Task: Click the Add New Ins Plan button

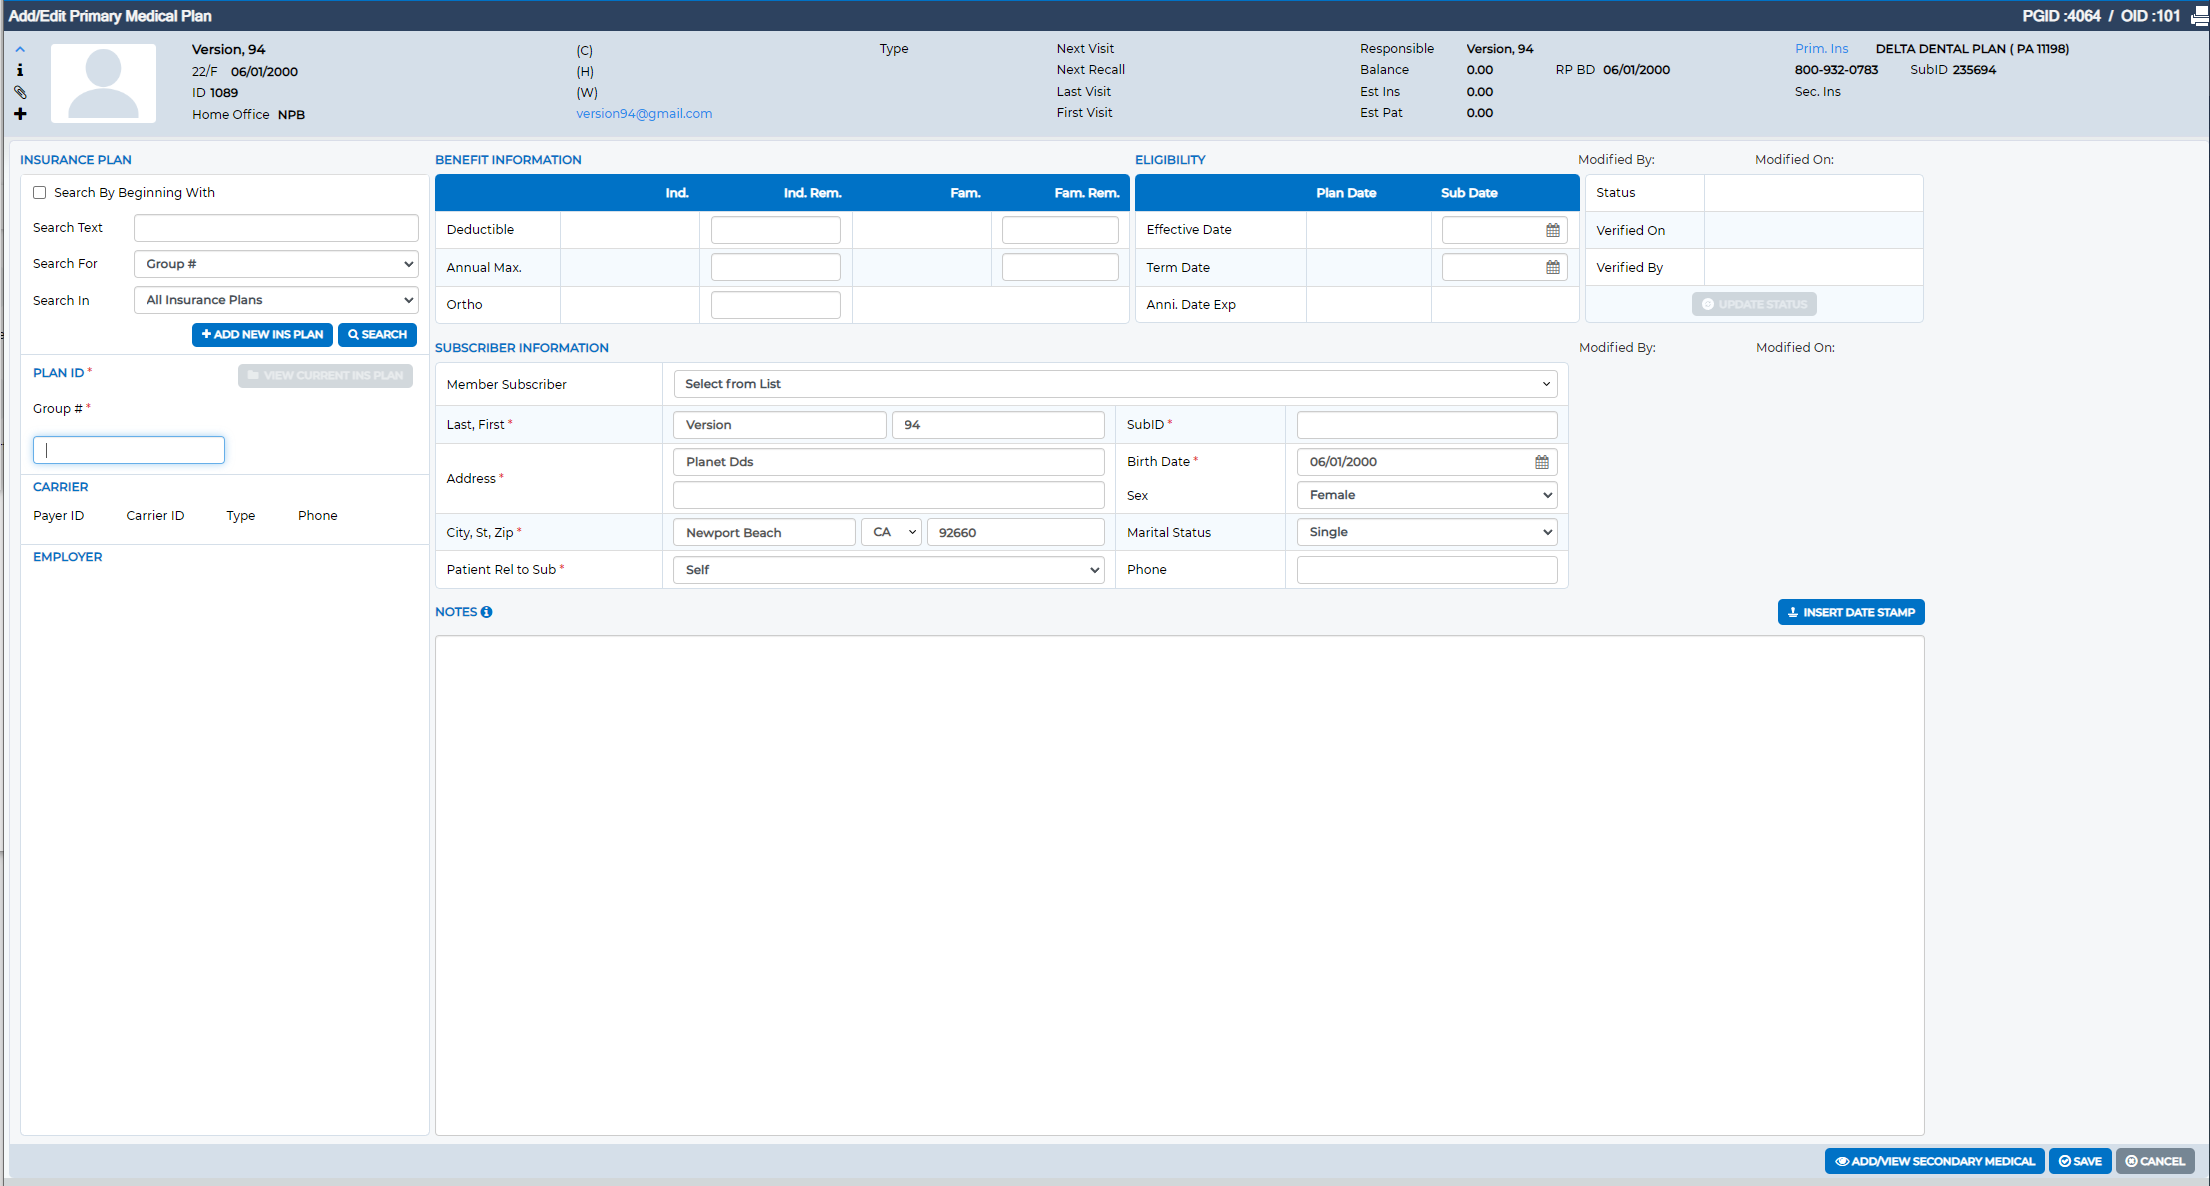Action: point(262,335)
